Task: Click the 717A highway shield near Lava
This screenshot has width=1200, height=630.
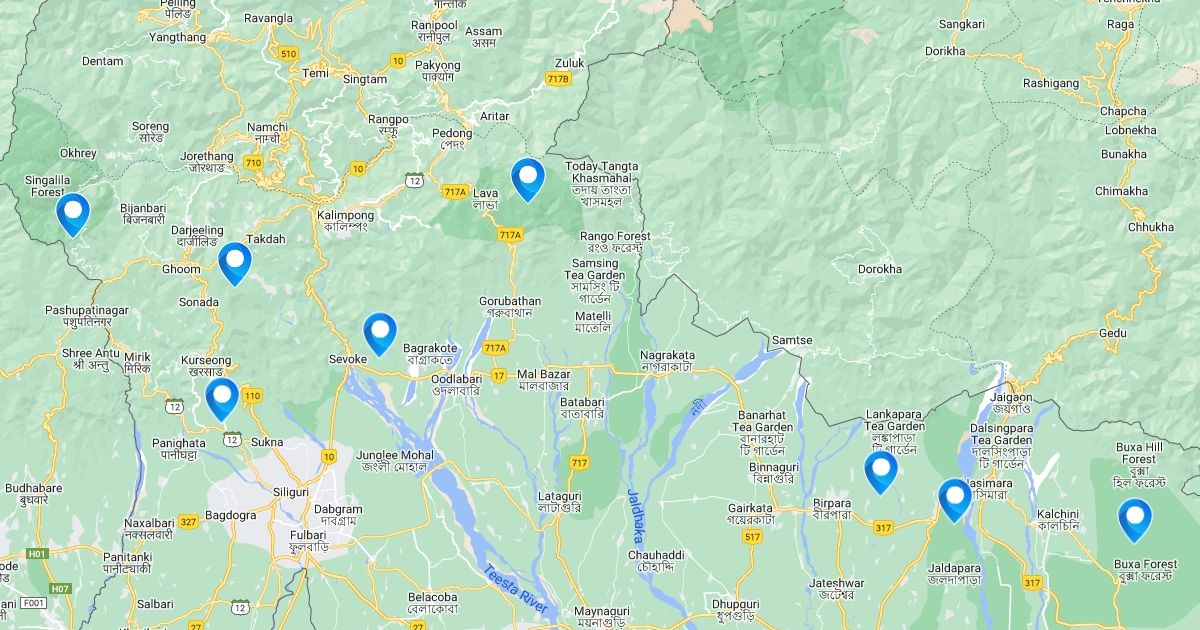Action: pos(455,191)
